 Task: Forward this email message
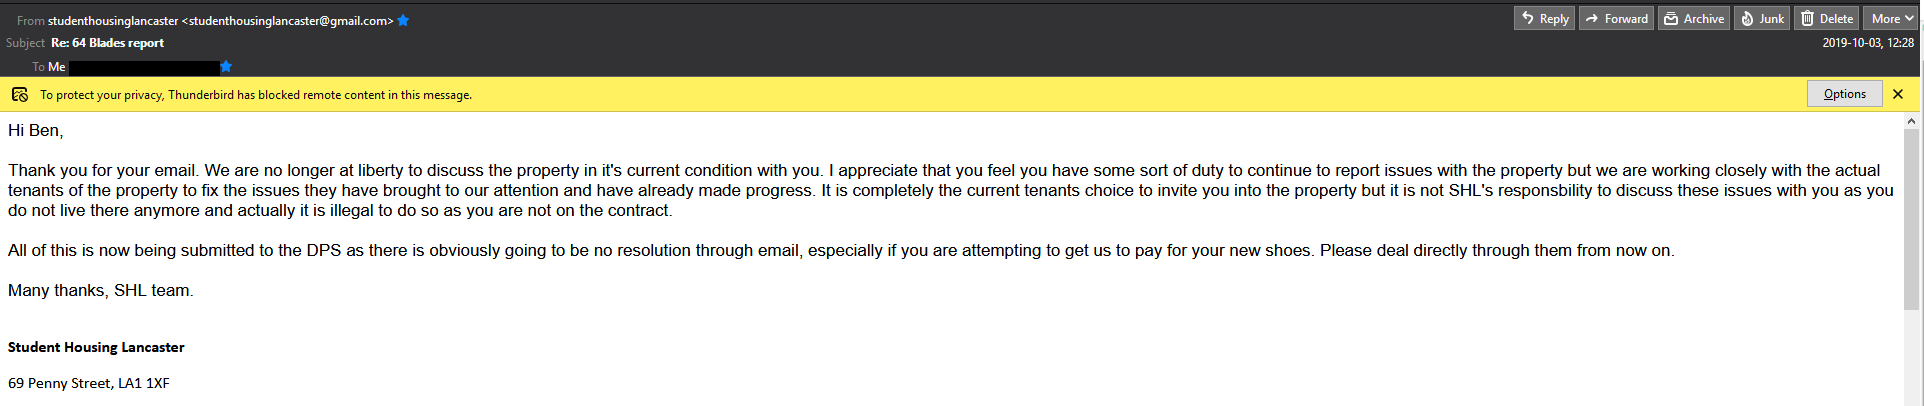[1615, 19]
